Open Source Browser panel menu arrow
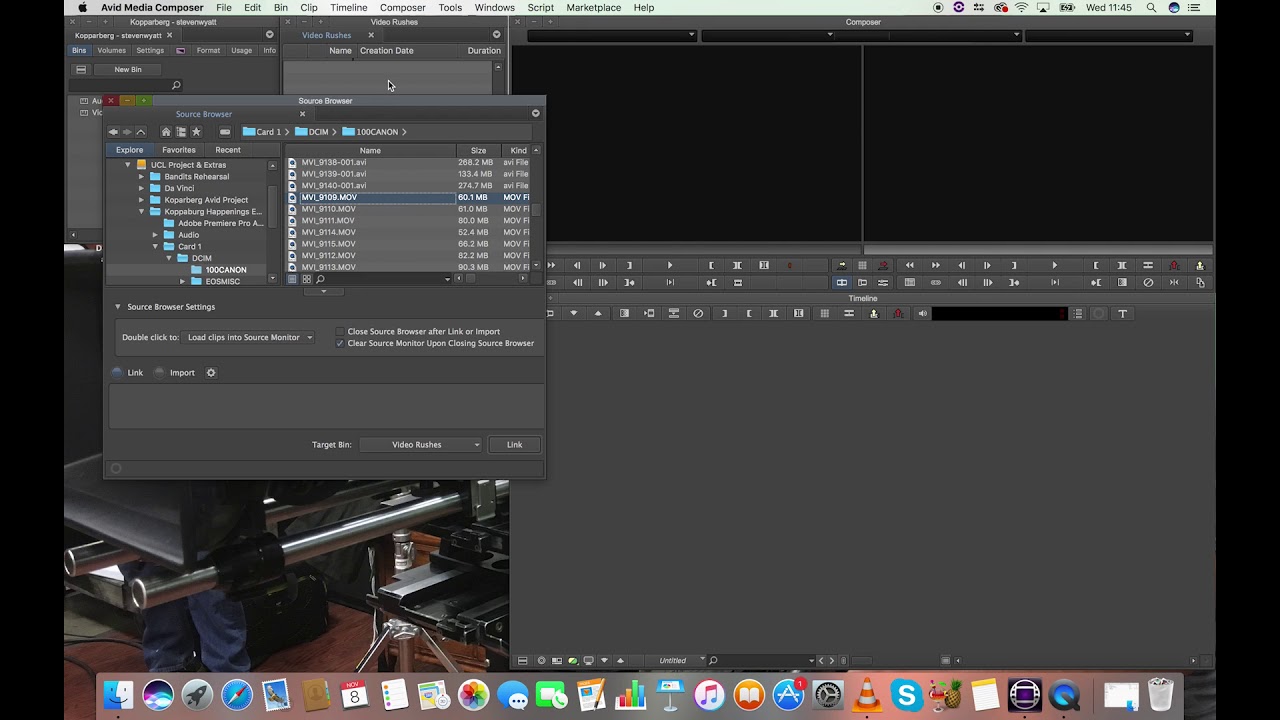This screenshot has height=720, width=1280. point(535,113)
